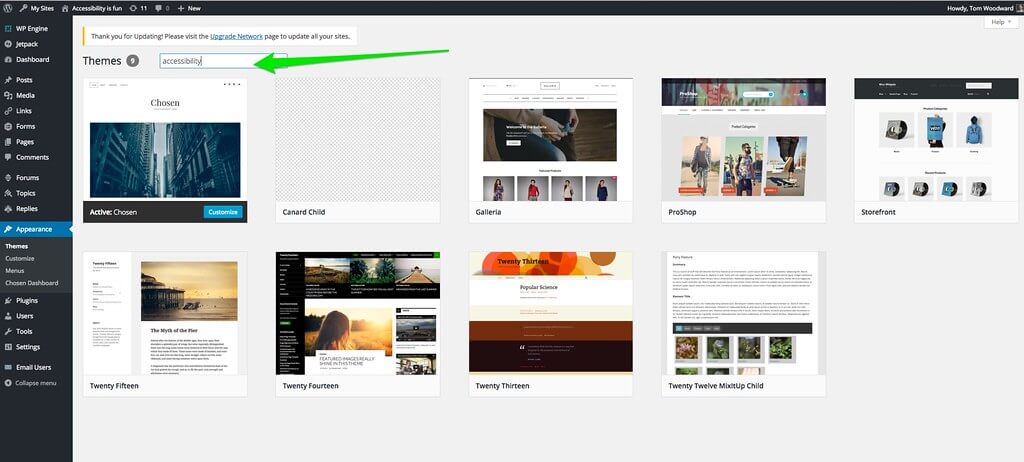Collapse the admin sidebar menu
Viewport: 1024px width, 462px height.
click(x=35, y=383)
